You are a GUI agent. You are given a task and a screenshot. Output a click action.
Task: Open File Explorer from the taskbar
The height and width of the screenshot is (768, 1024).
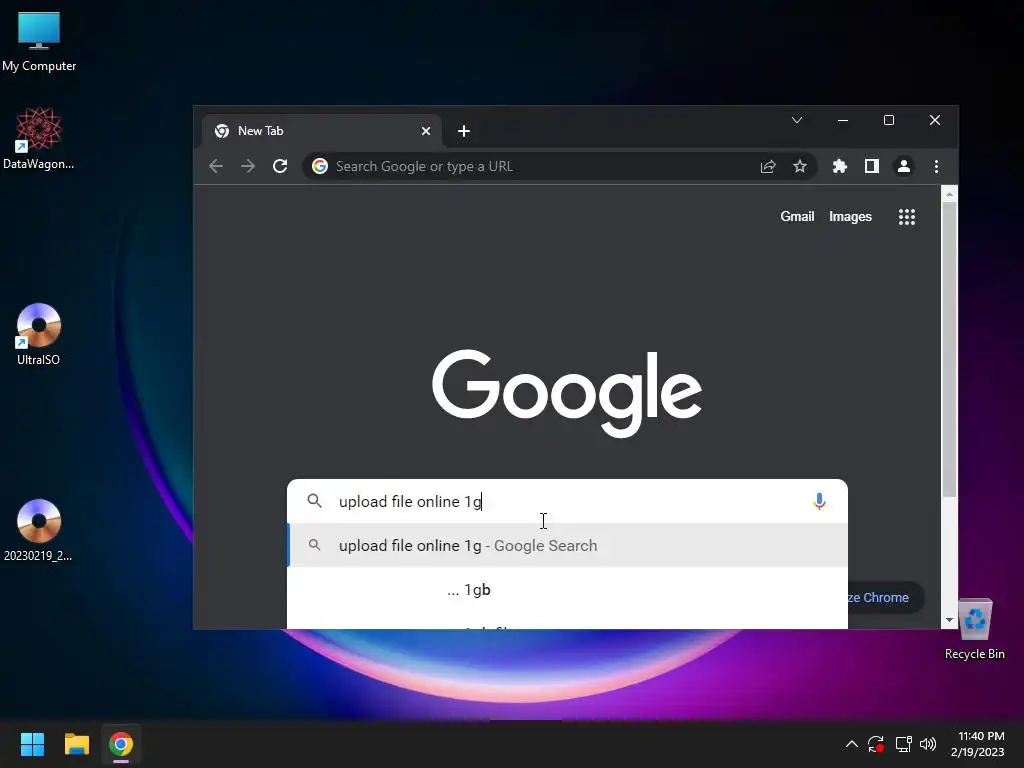[76, 744]
